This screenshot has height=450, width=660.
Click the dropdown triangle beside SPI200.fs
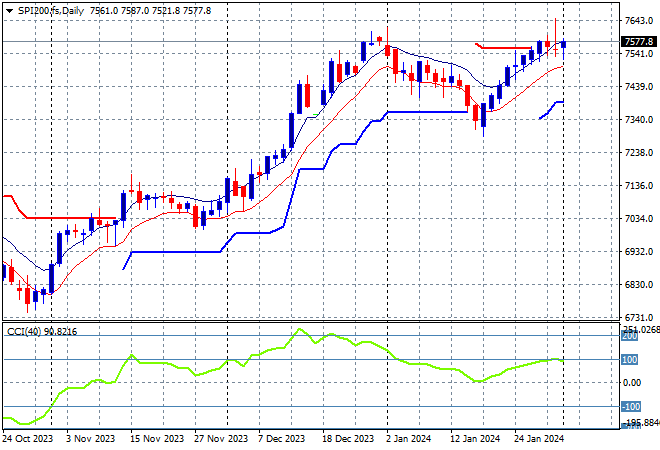9,9
